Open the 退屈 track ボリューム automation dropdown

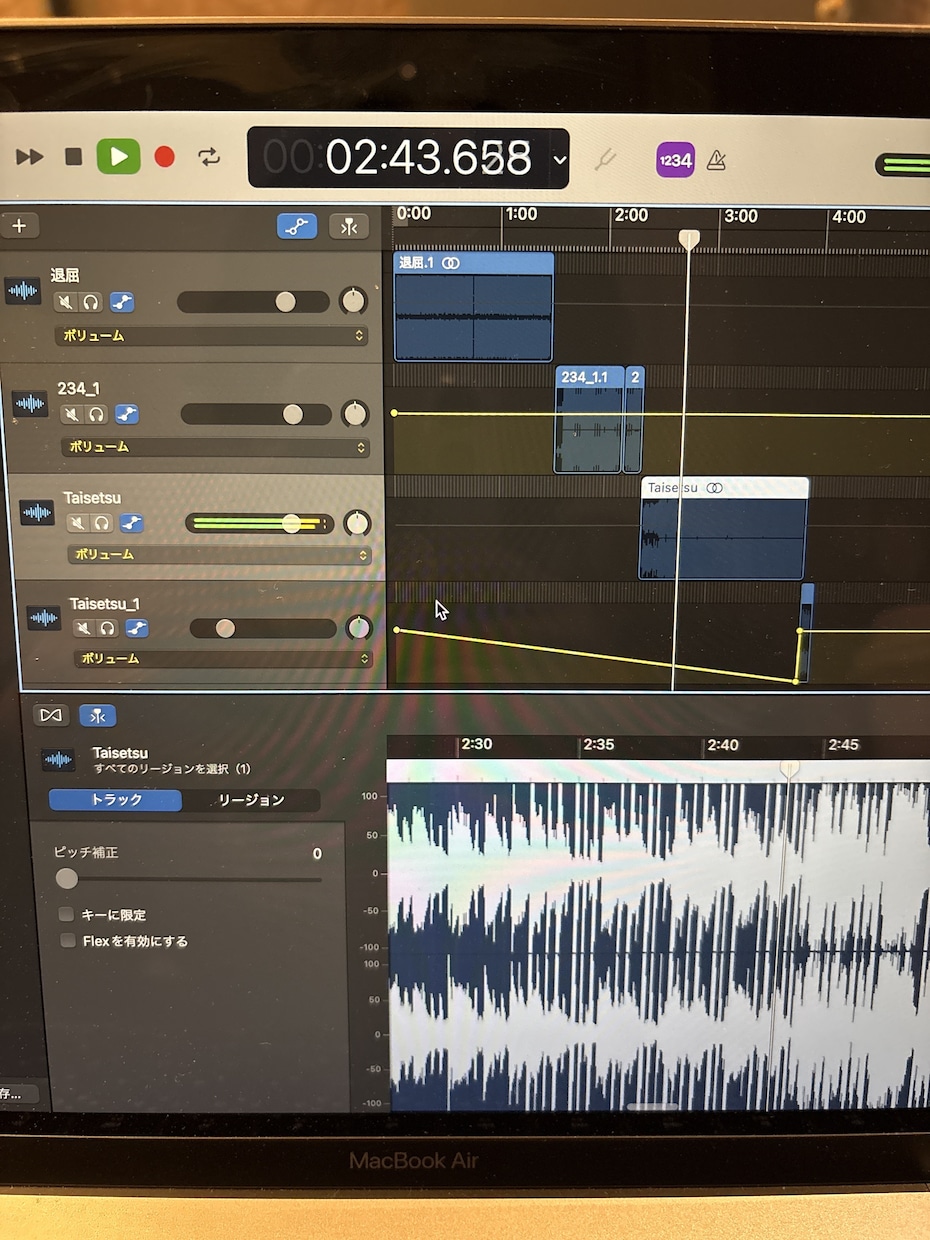(211, 336)
